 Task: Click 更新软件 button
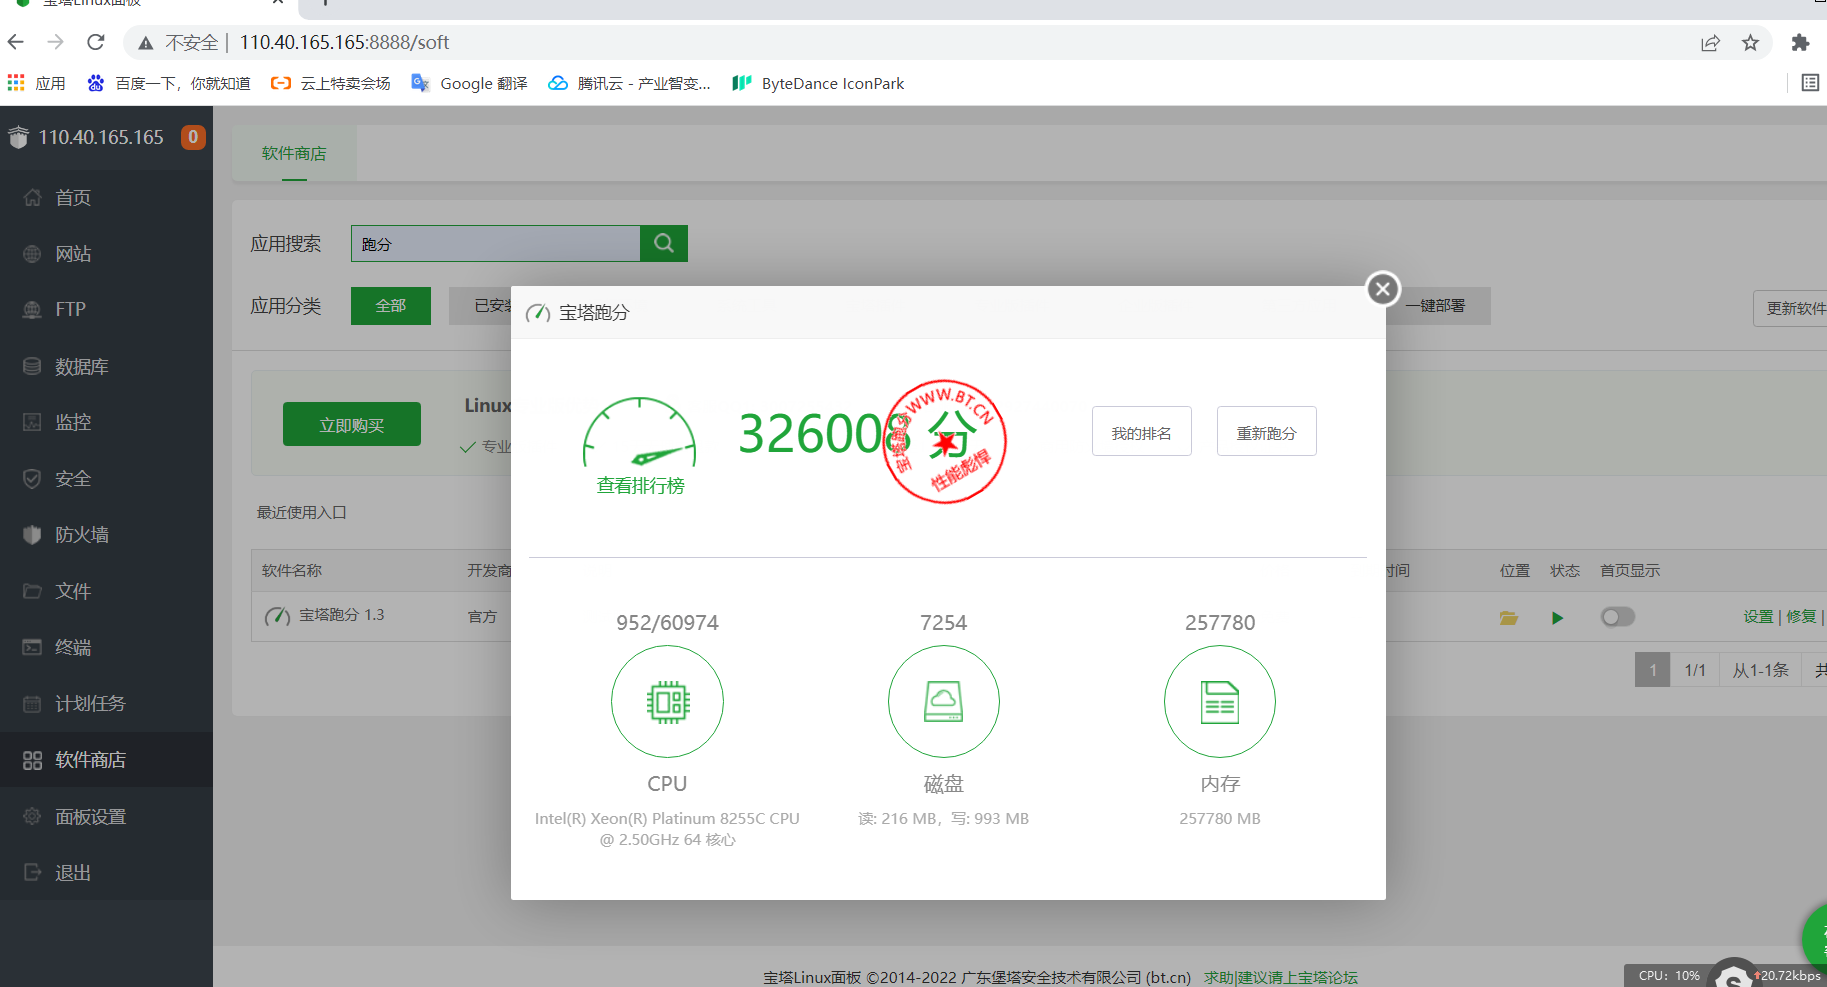[1792, 308]
